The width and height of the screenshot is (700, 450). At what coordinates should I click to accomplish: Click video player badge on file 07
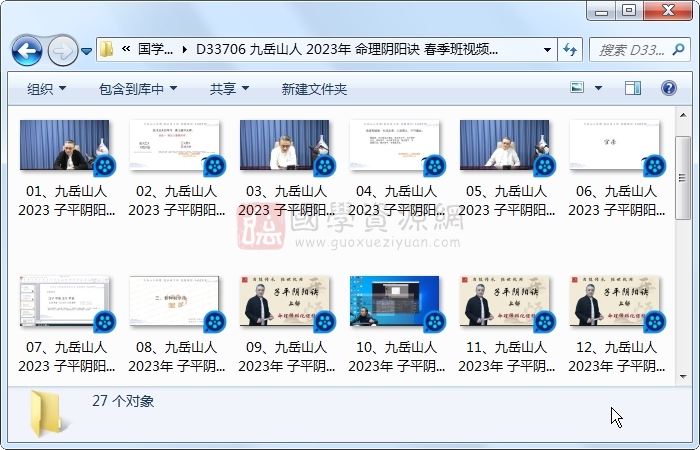coord(105,322)
